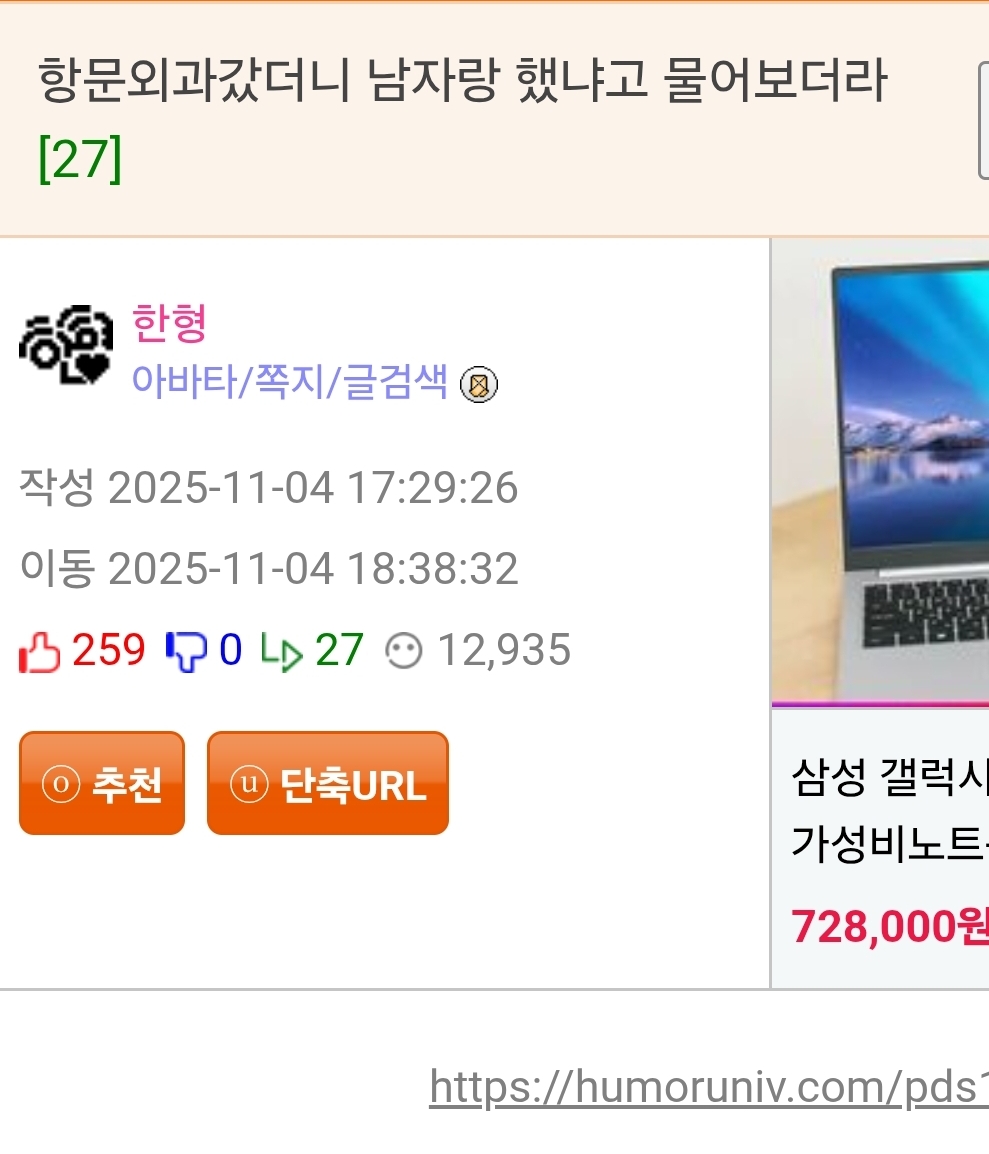Click the 728,000원 price text
The width and height of the screenshot is (989, 1154).
click(x=890, y=926)
